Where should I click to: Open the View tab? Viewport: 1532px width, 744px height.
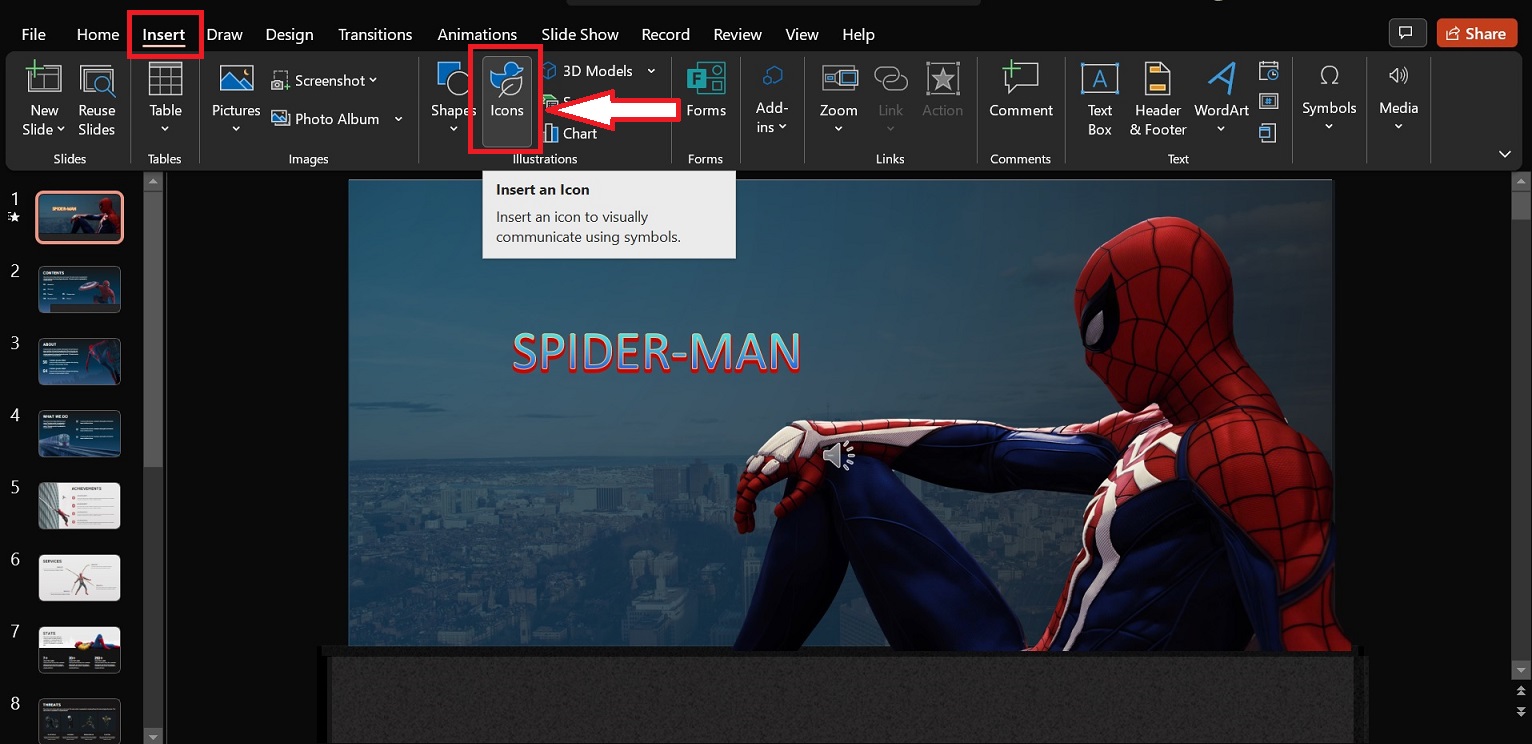click(x=802, y=34)
